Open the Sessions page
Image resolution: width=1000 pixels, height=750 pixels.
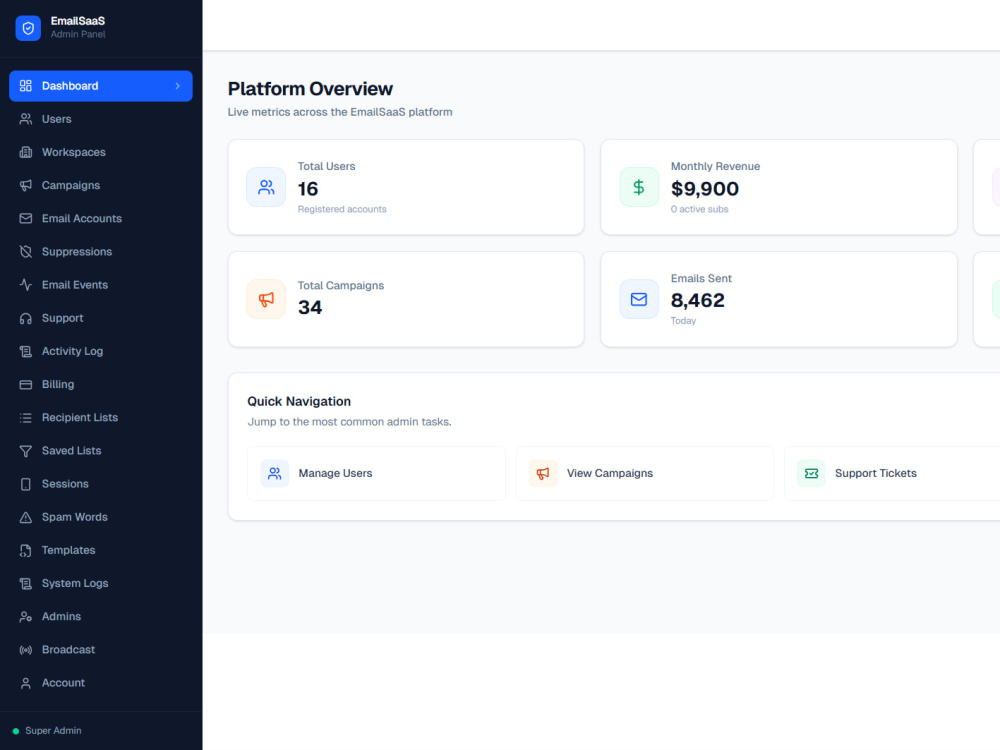coord(101,483)
